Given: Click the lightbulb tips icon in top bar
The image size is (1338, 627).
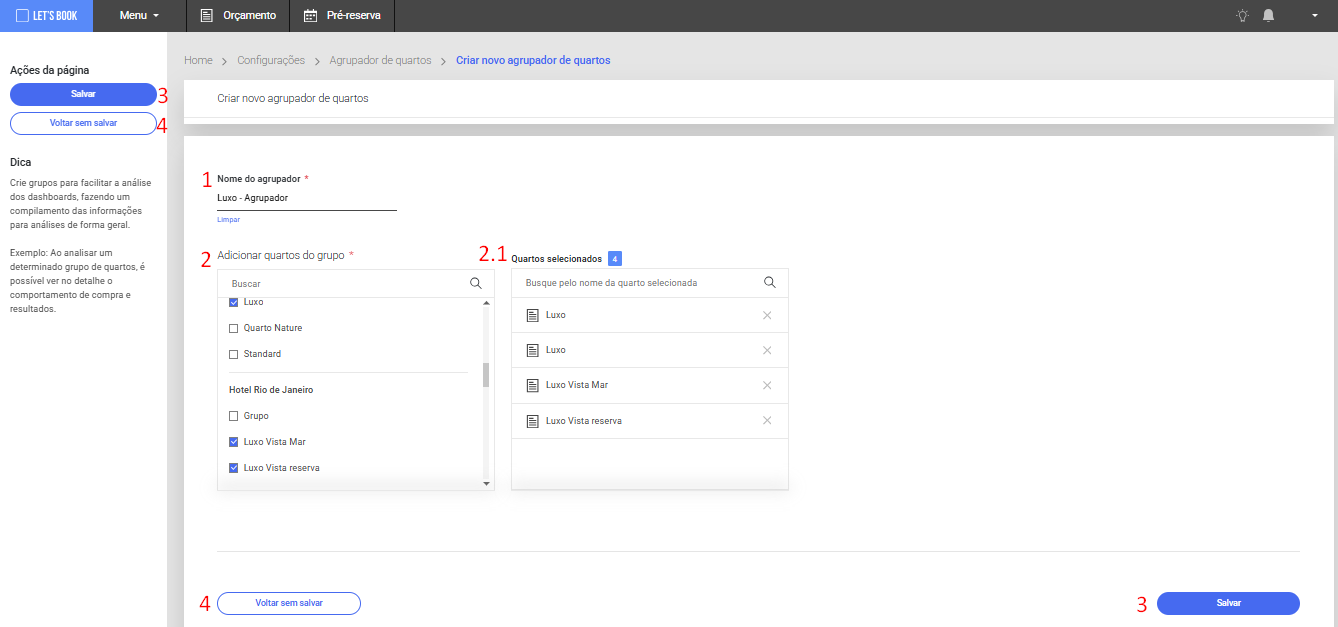Looking at the screenshot, I should pos(1242,16).
